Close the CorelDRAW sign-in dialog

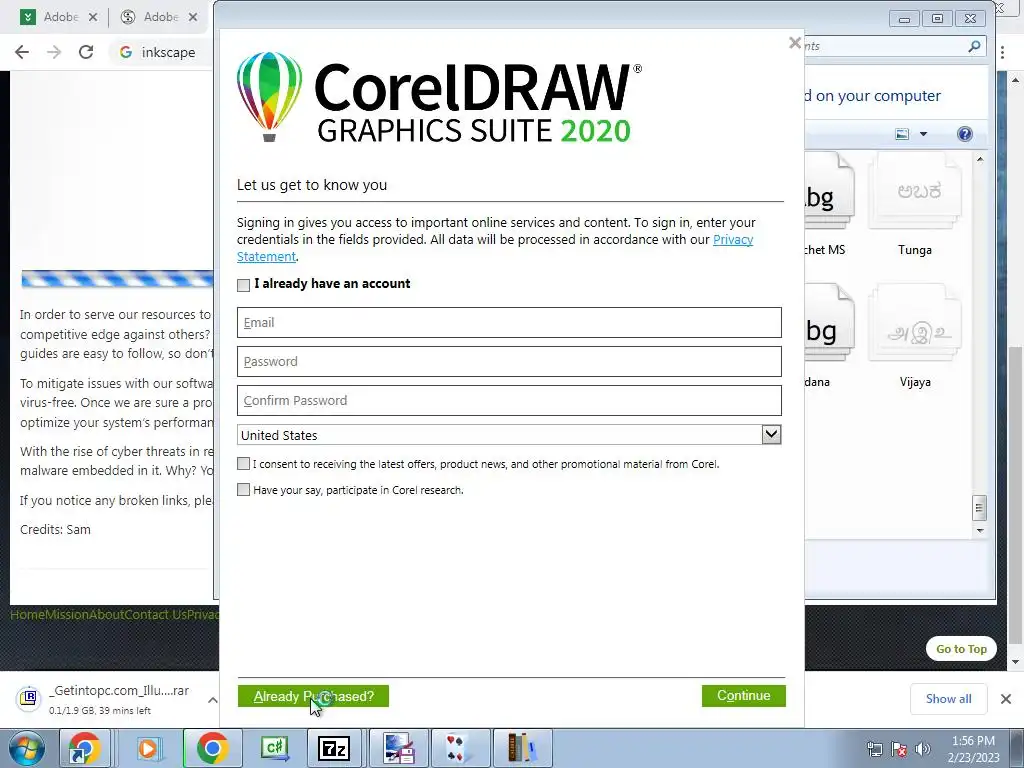[795, 43]
